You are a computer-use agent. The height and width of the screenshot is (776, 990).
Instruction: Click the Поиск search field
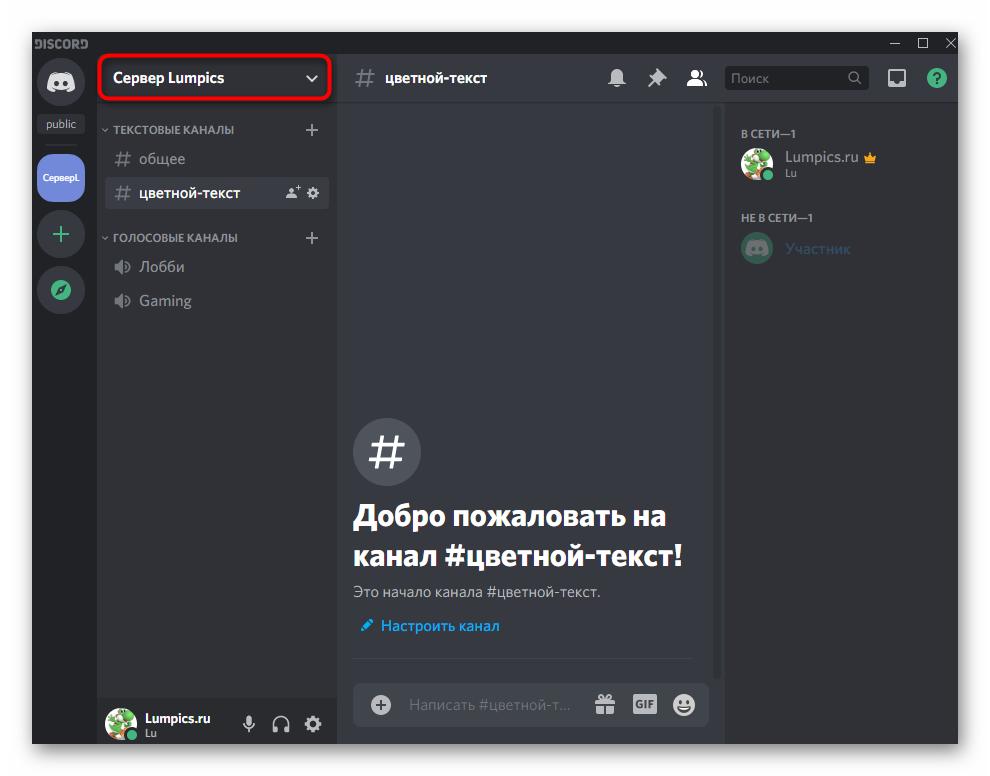coord(785,78)
